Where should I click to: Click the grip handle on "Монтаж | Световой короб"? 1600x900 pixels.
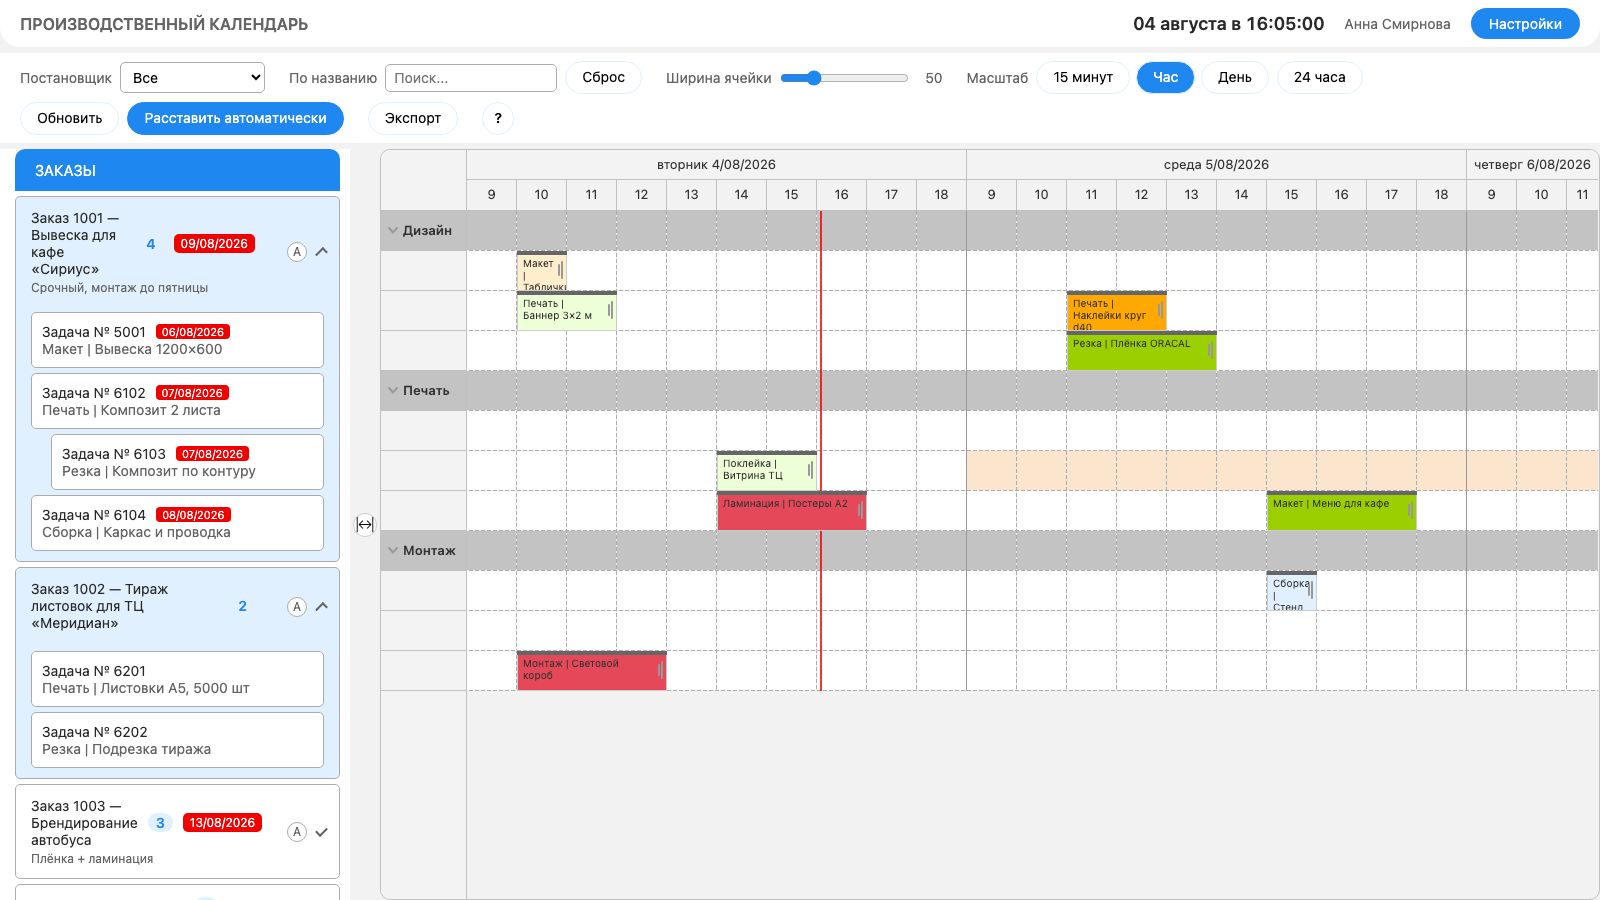click(660, 670)
